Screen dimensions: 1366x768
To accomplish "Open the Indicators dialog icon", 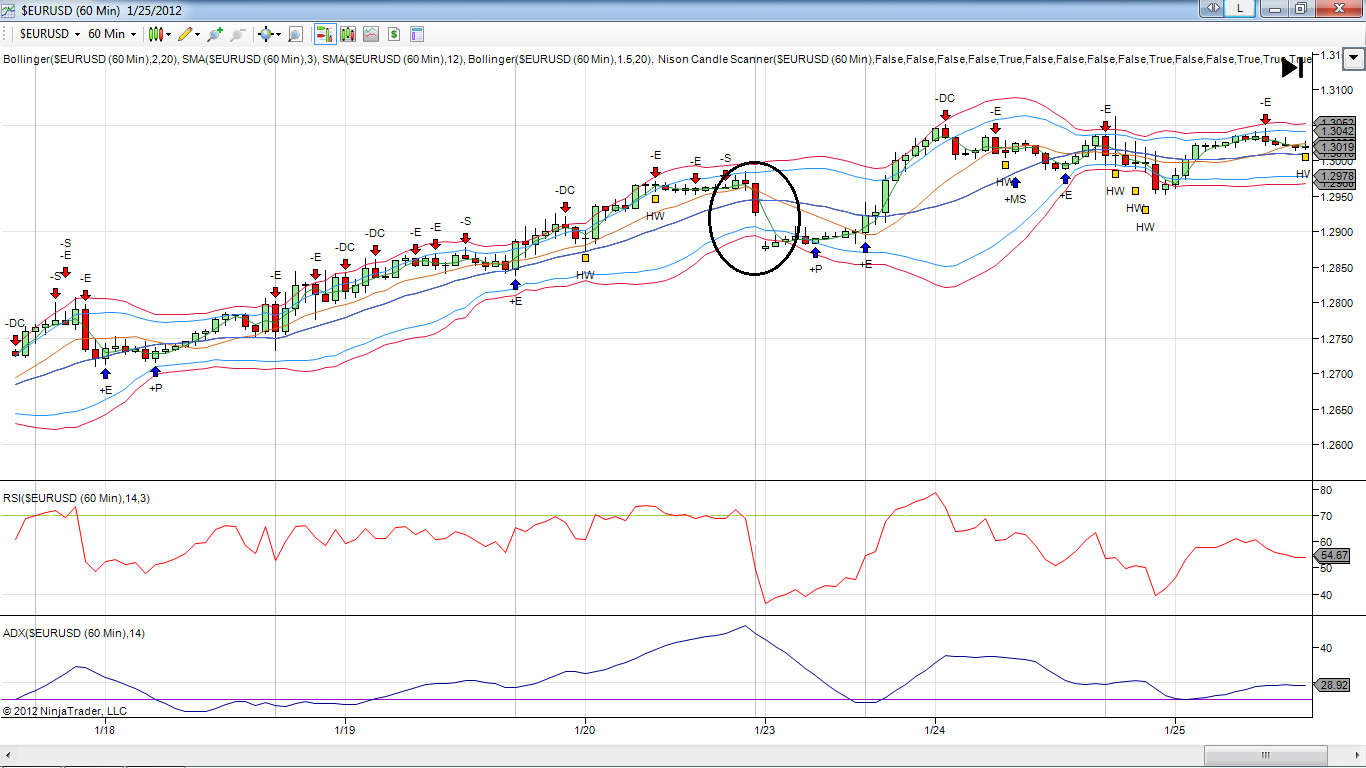I will coord(371,33).
